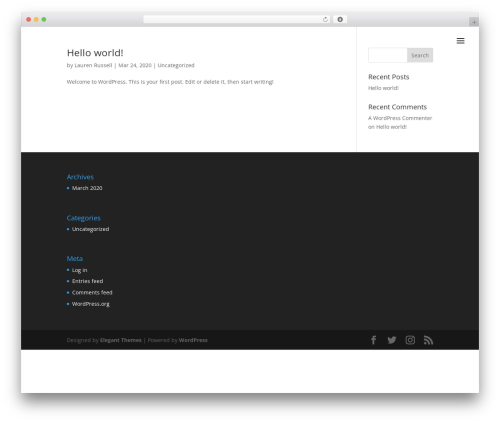Open the Entries feed link
The width and height of the screenshot is (500, 423).
[x=87, y=281]
